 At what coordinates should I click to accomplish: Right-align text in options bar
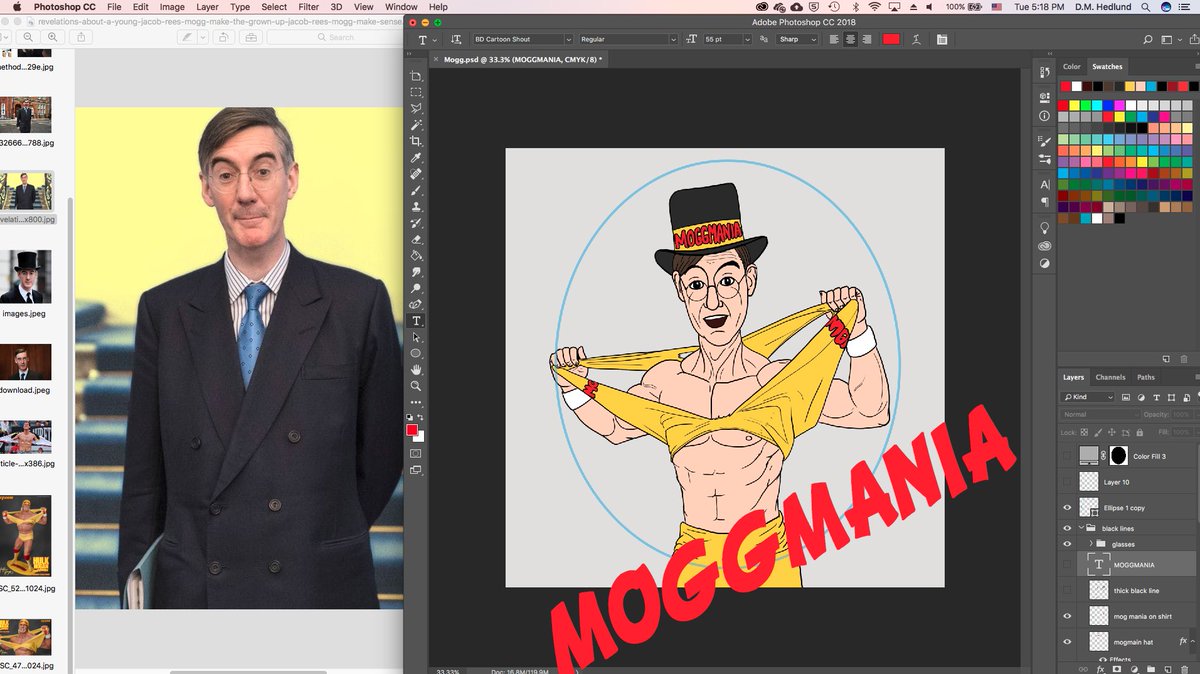click(869, 39)
